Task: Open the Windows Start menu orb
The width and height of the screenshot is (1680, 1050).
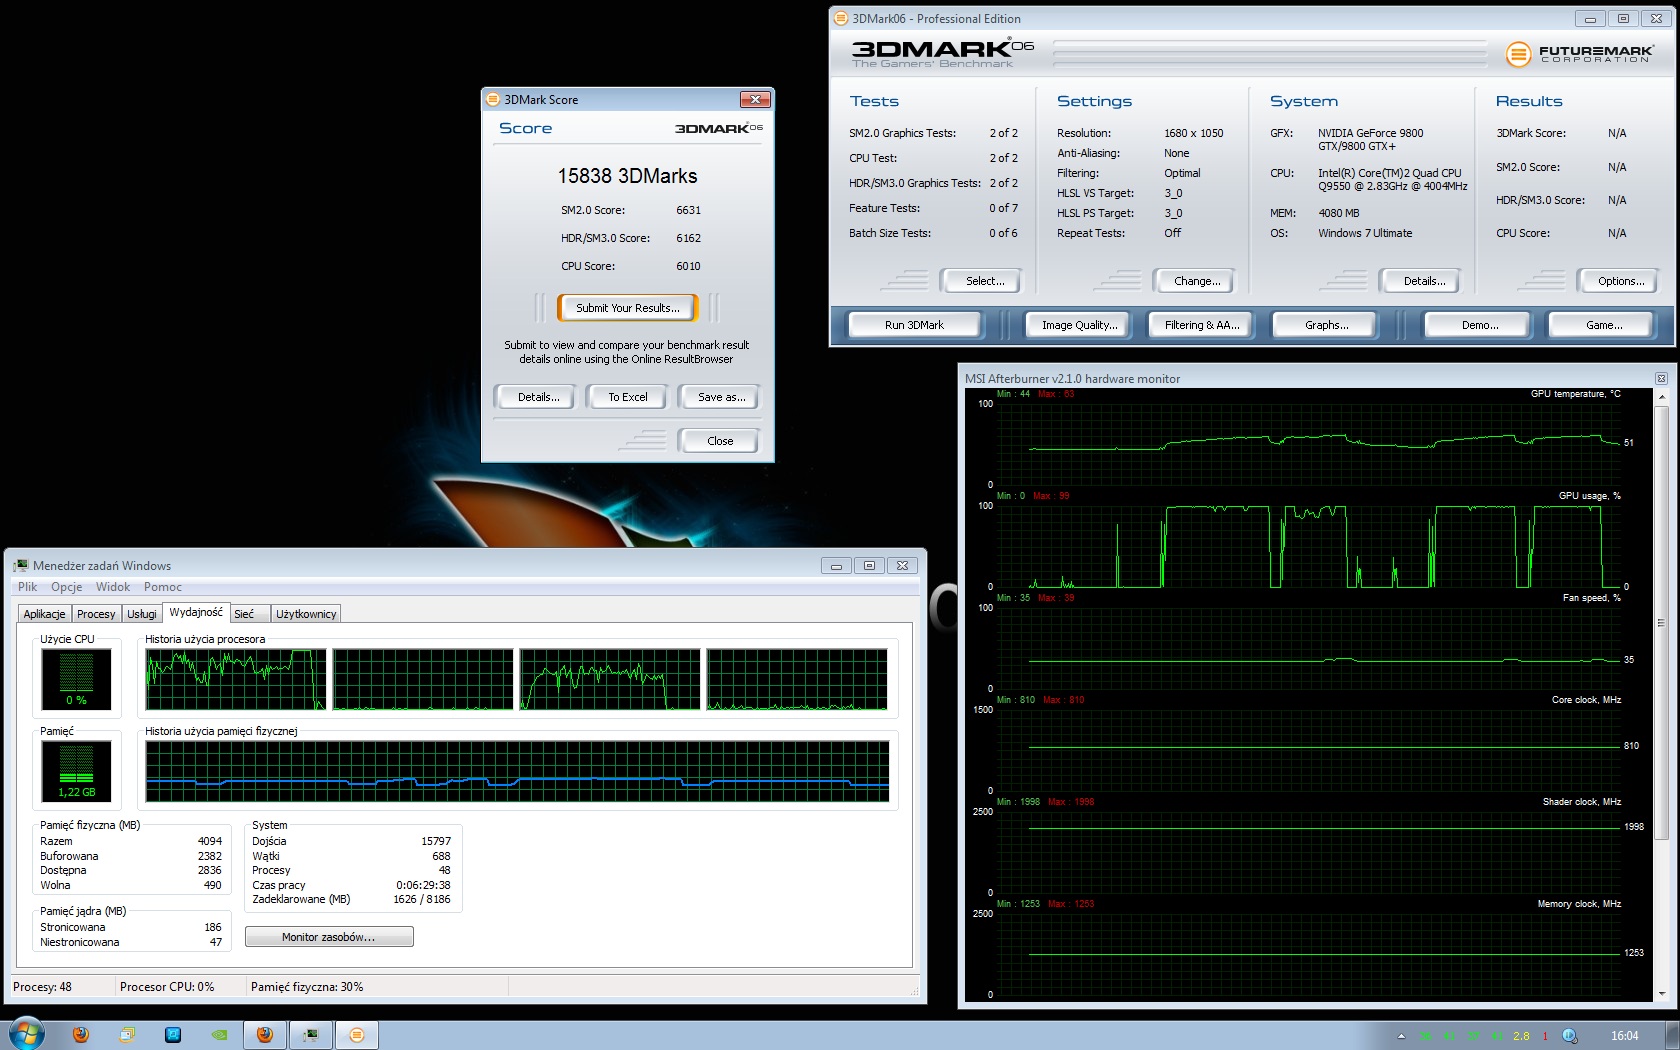Action: coord(26,1034)
